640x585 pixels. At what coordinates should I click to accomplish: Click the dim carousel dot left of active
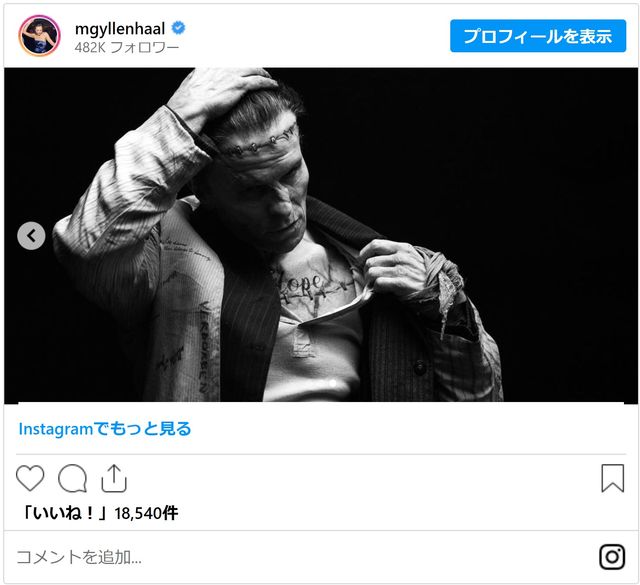point(321,383)
